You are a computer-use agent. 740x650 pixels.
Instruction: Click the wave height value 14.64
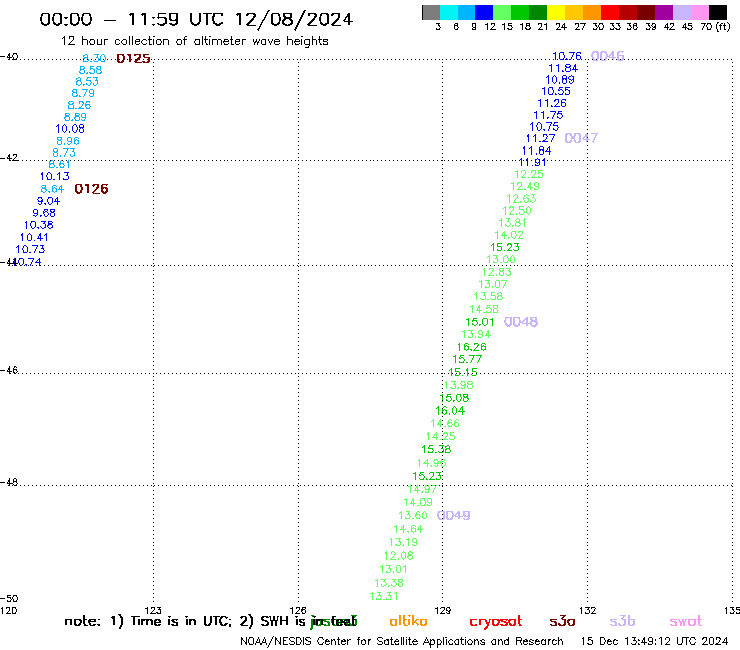click(x=408, y=529)
